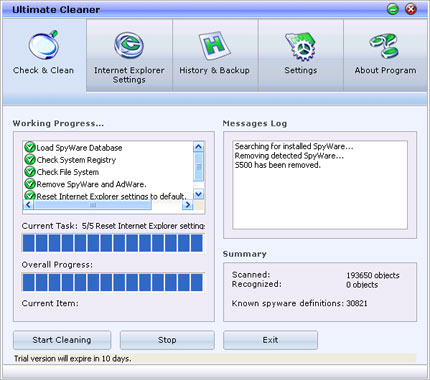Click the '193650 objects' scanned value
The width and height of the screenshot is (430, 380).
pyautogui.click(x=373, y=275)
